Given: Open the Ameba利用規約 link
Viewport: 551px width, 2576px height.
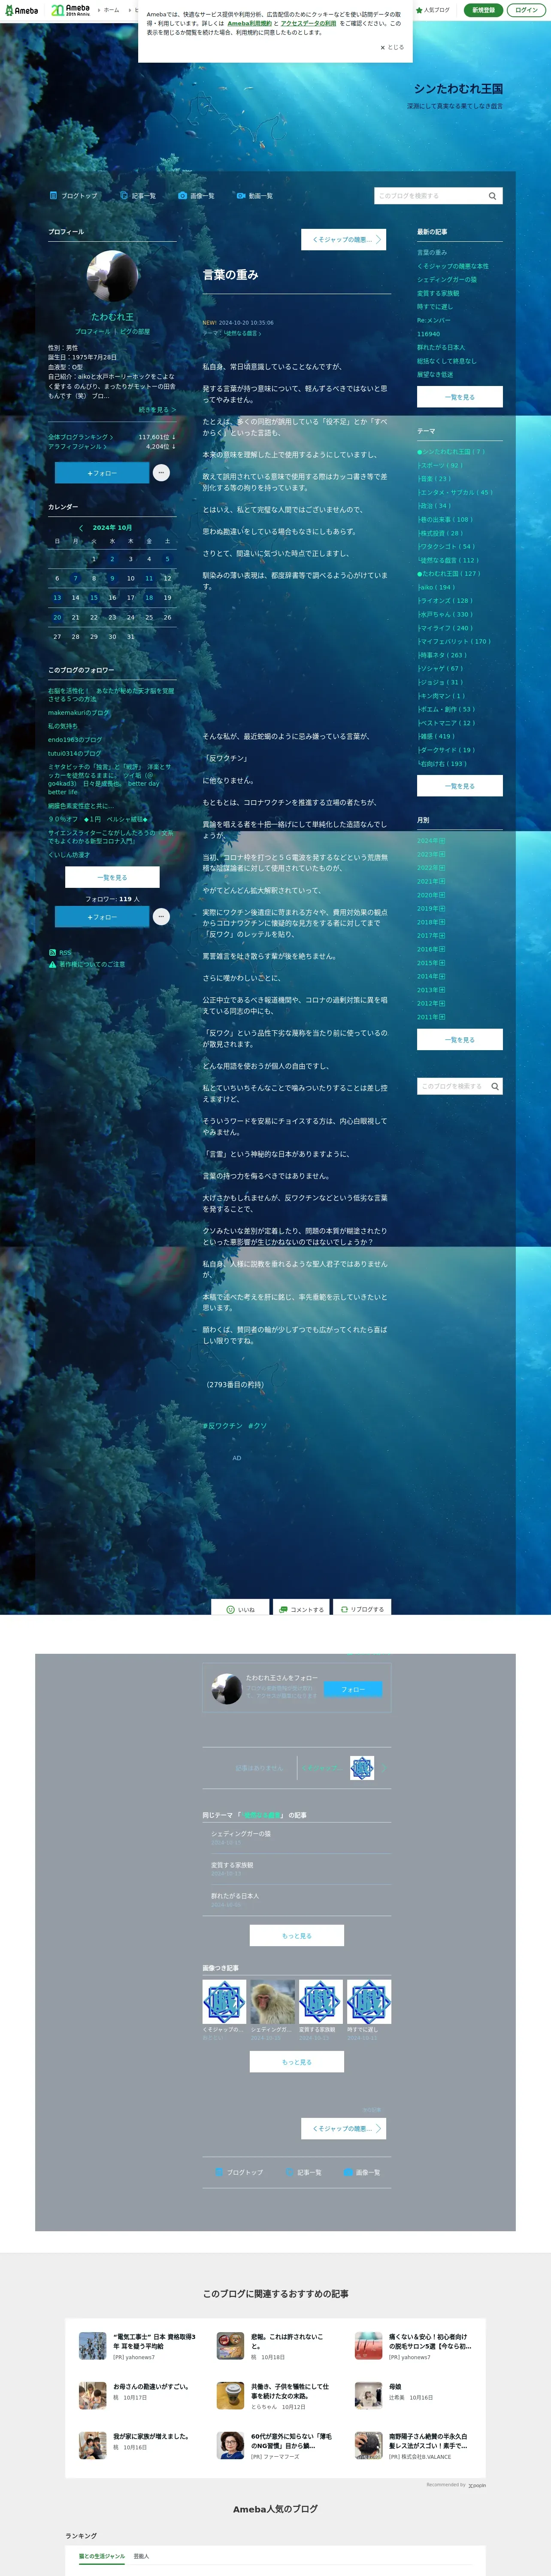Looking at the screenshot, I should [249, 23].
